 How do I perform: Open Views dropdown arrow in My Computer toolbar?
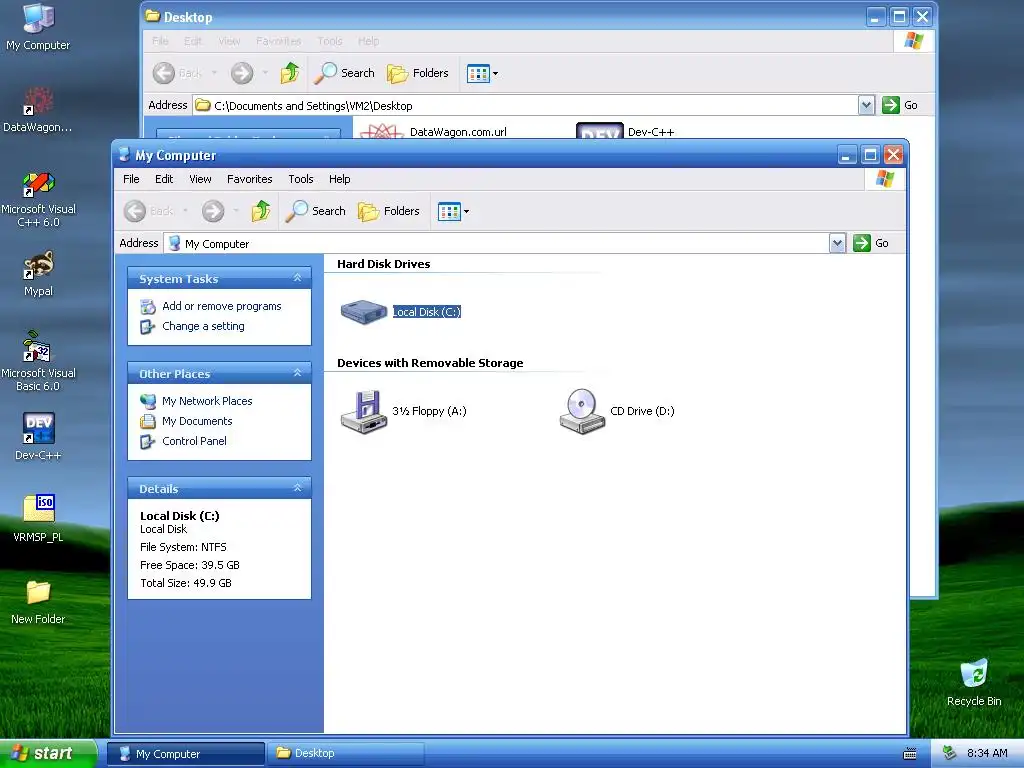pyautogui.click(x=466, y=212)
